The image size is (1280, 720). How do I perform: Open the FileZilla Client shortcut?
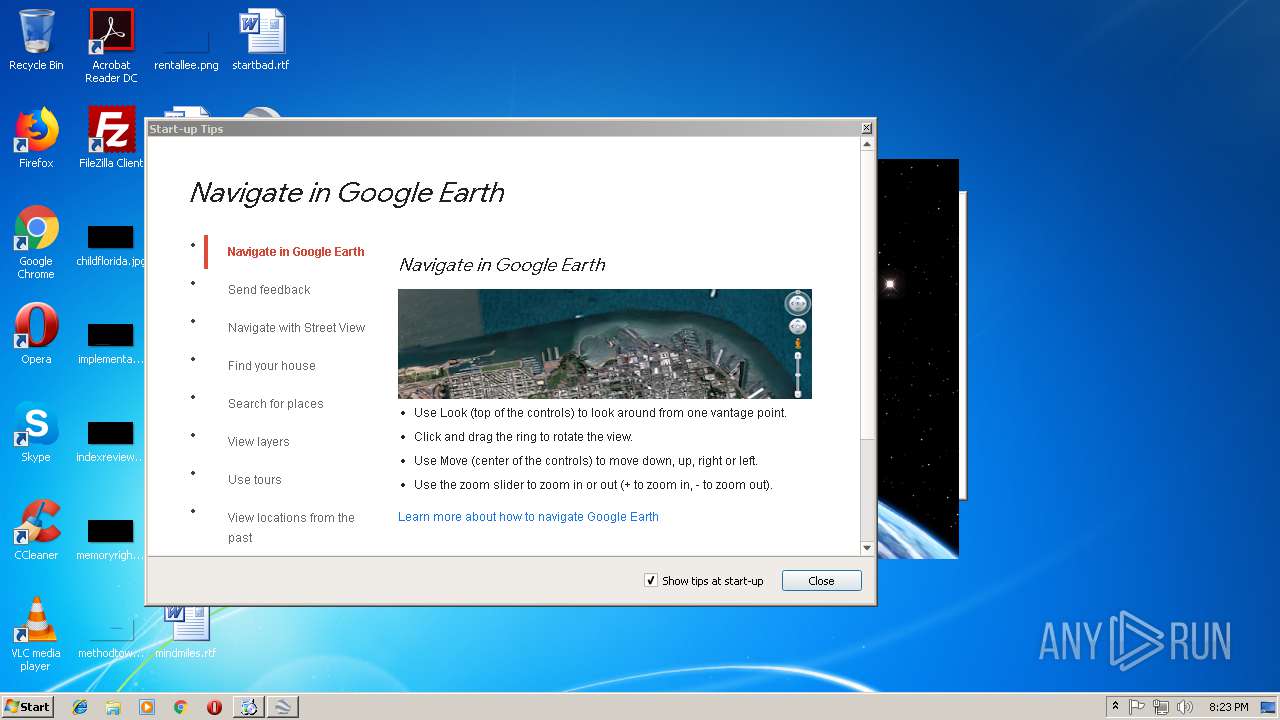click(111, 138)
